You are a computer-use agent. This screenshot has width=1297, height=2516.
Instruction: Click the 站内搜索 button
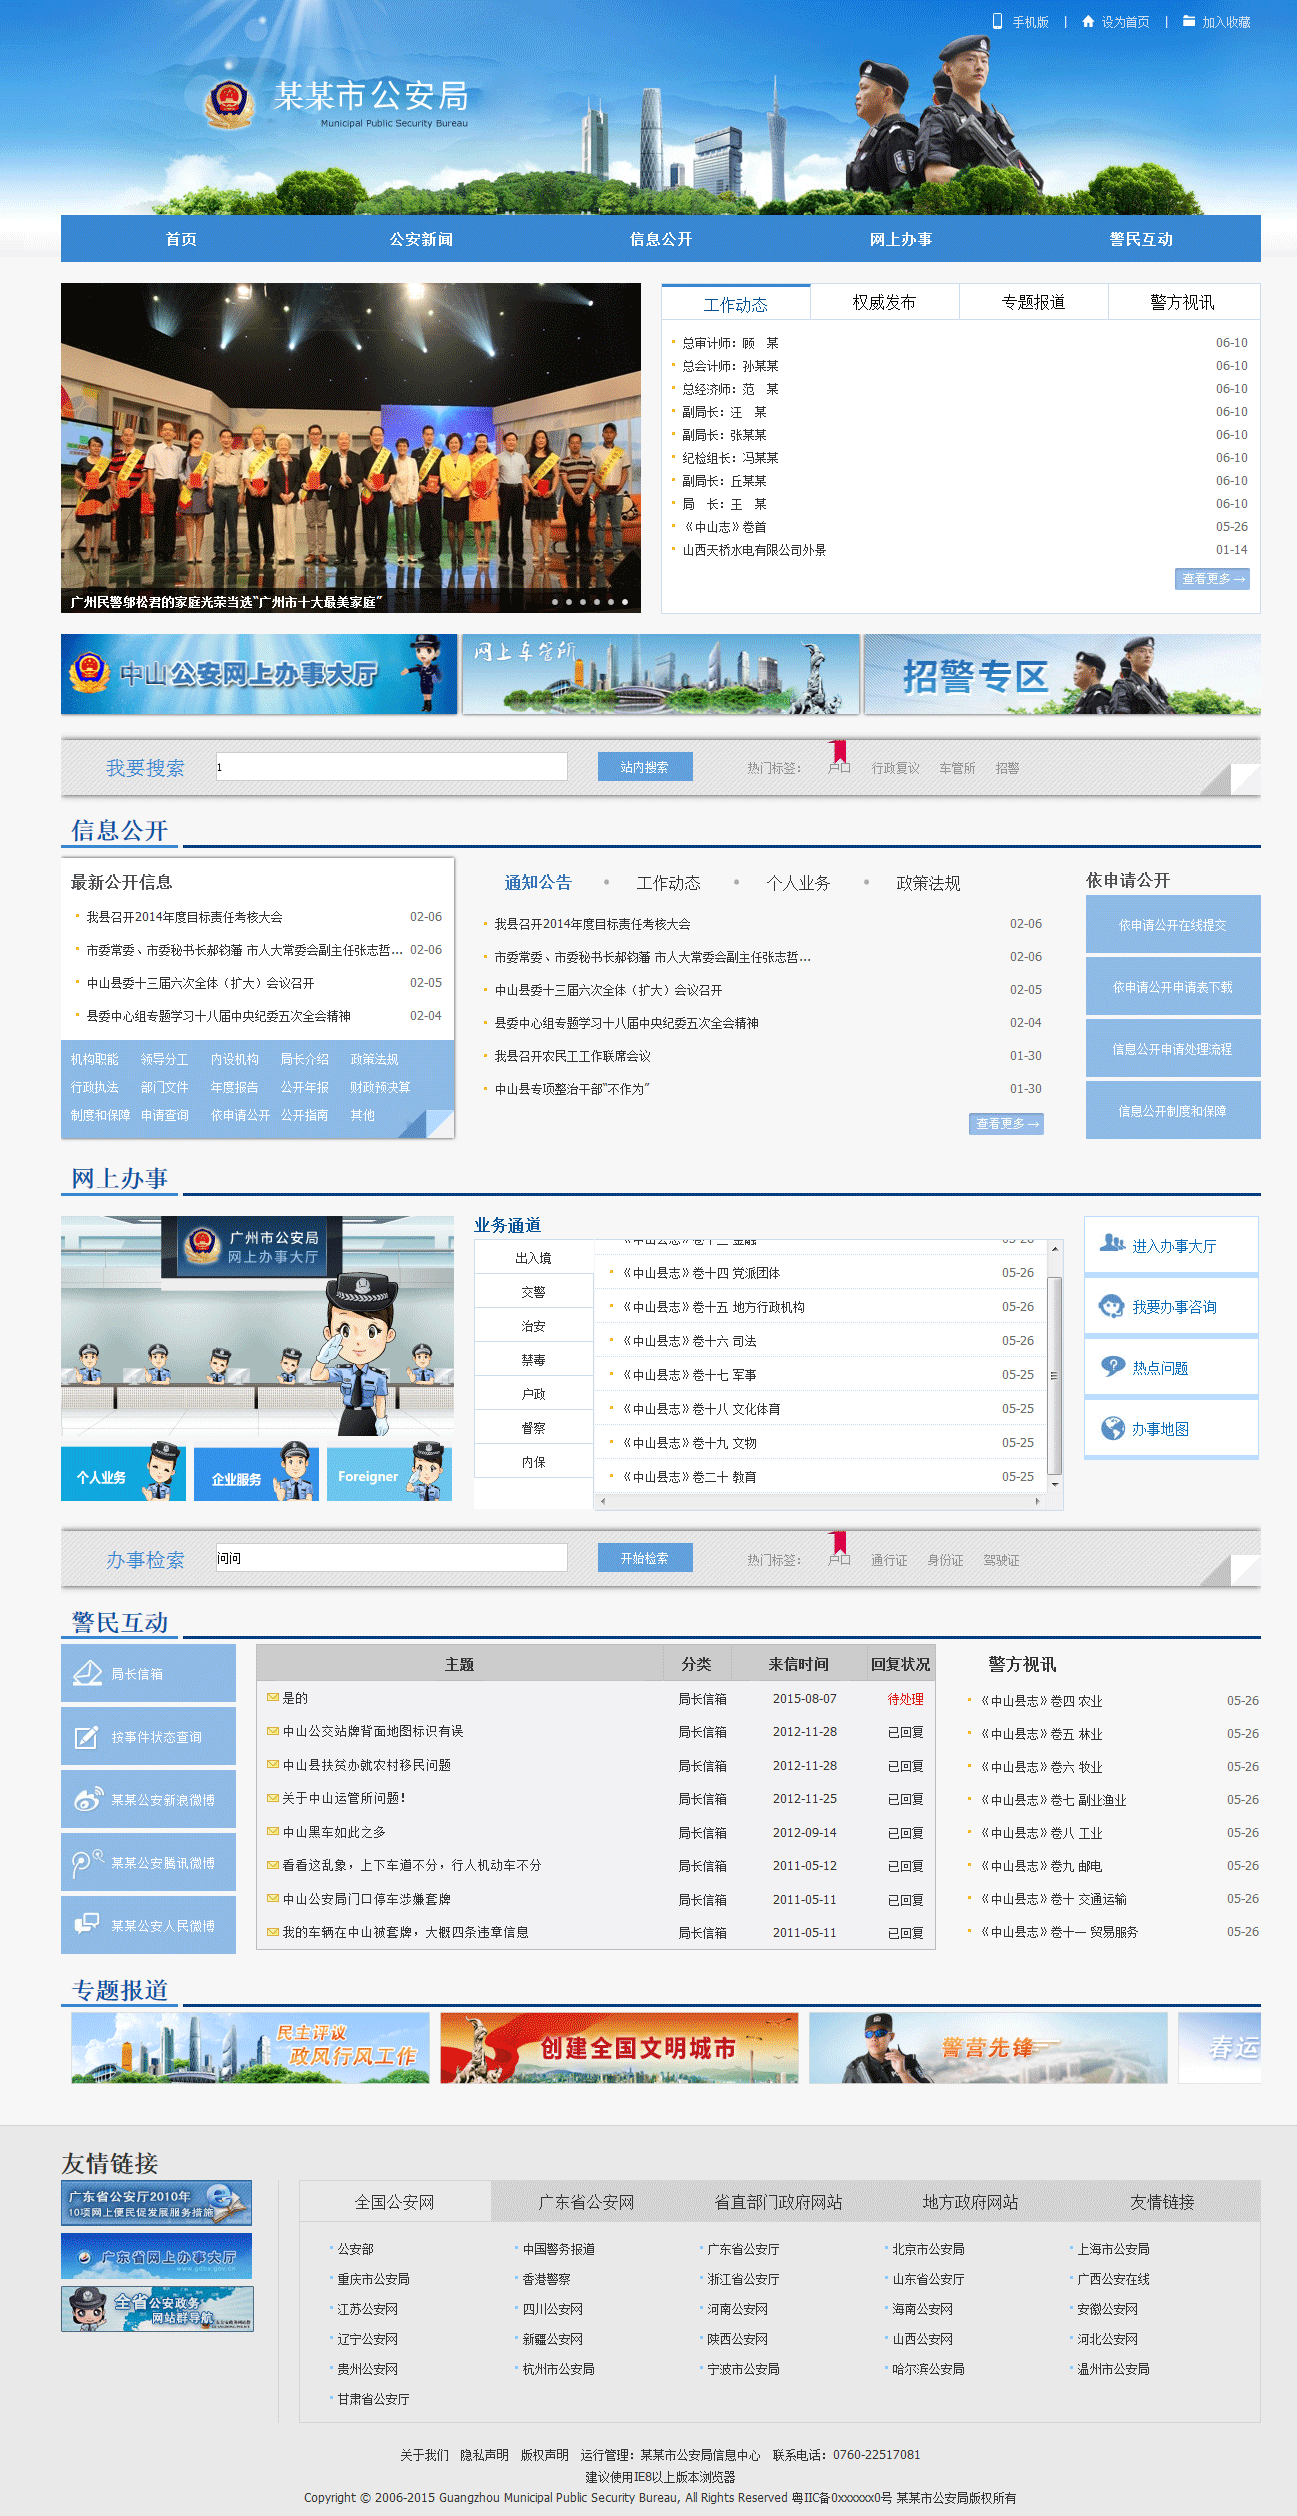[644, 767]
